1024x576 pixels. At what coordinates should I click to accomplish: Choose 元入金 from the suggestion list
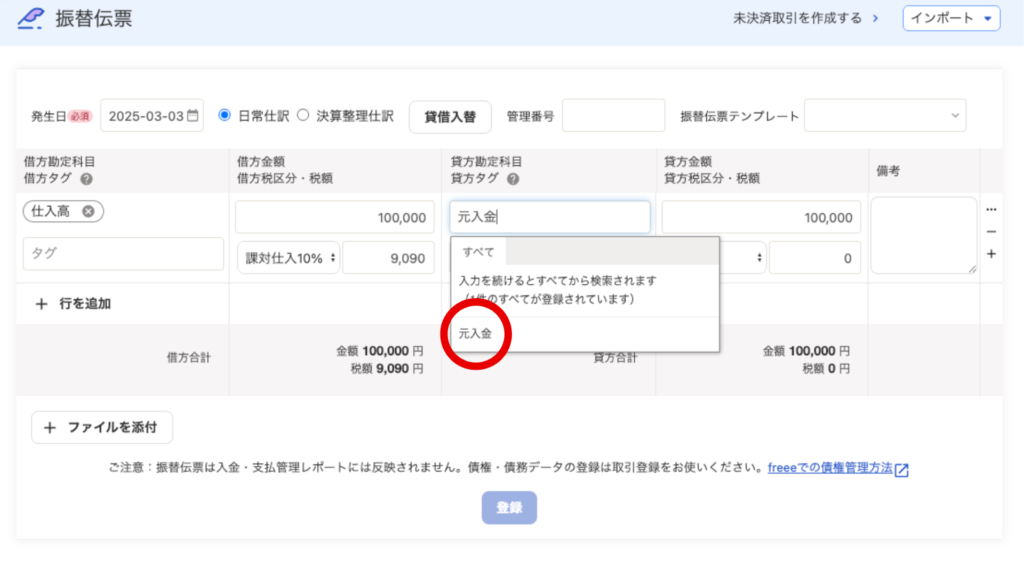(475, 334)
